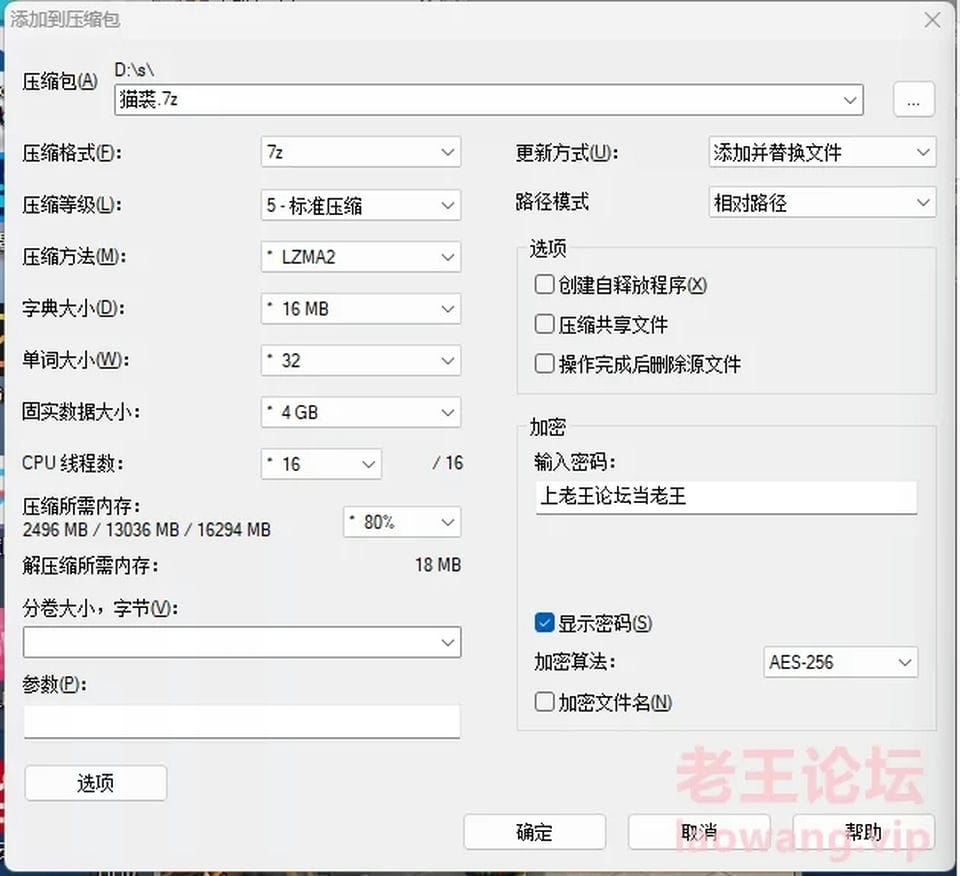
Task: Toggle 压缩共享文件 checkbox
Action: (544, 324)
